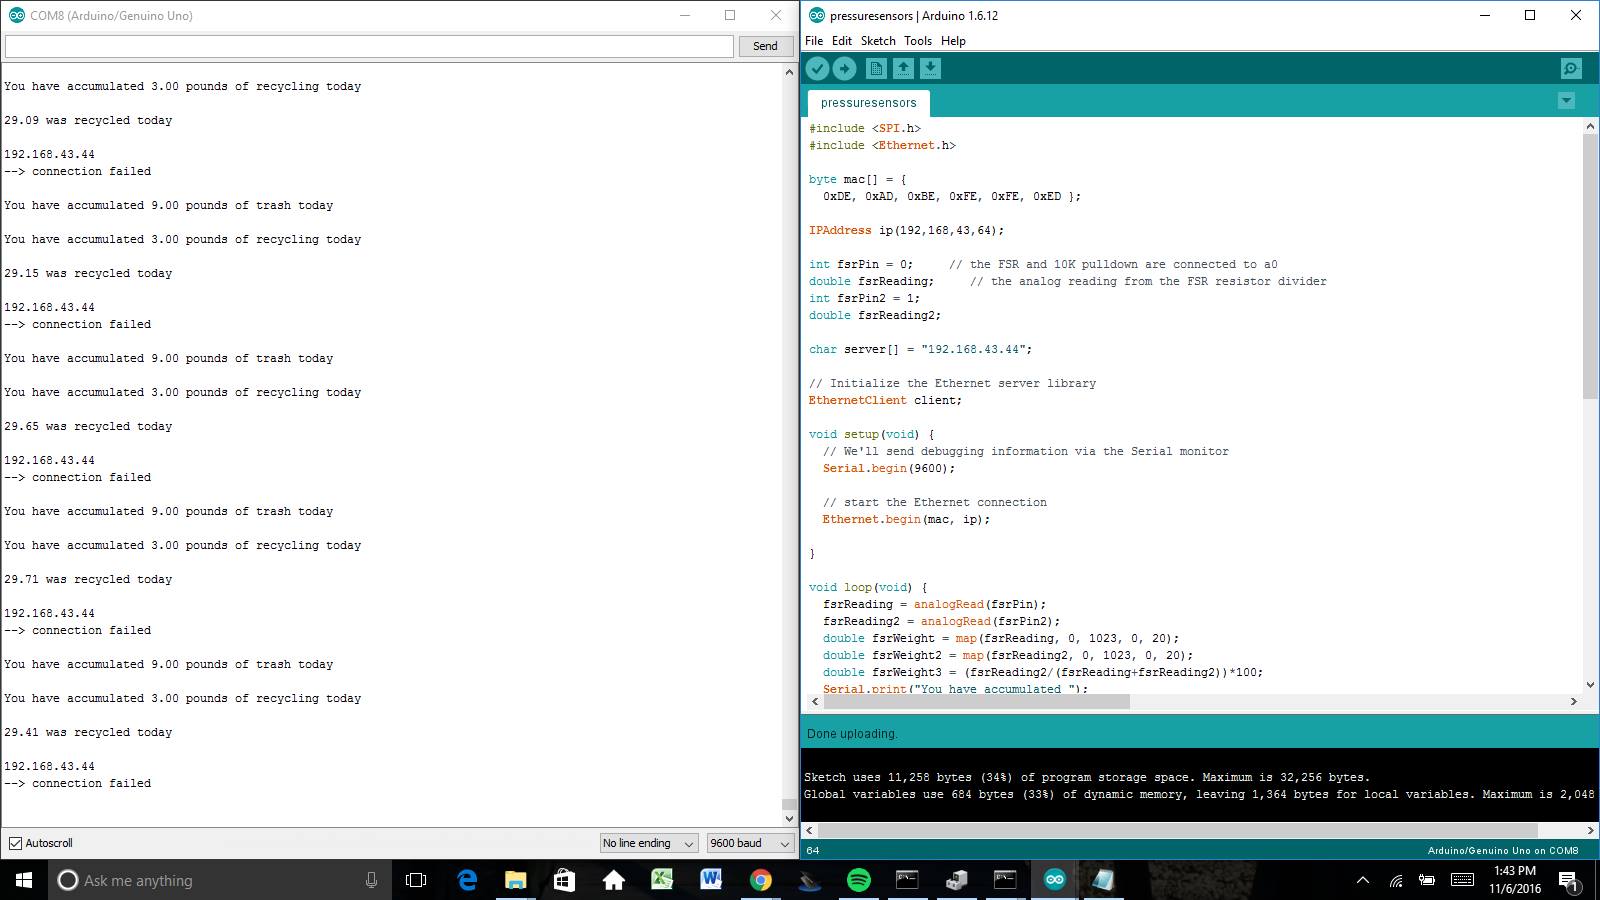This screenshot has height=900, width=1600.
Task: Focus the serial monitor input field
Action: tap(369, 46)
